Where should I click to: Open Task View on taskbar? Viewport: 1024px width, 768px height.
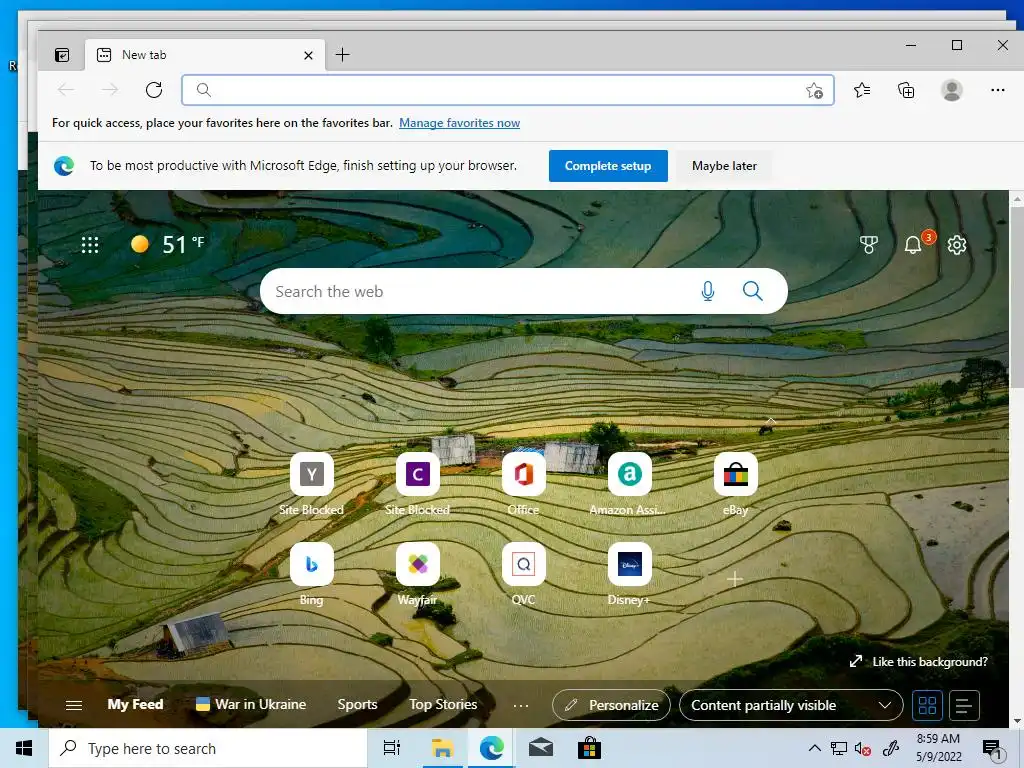point(392,748)
